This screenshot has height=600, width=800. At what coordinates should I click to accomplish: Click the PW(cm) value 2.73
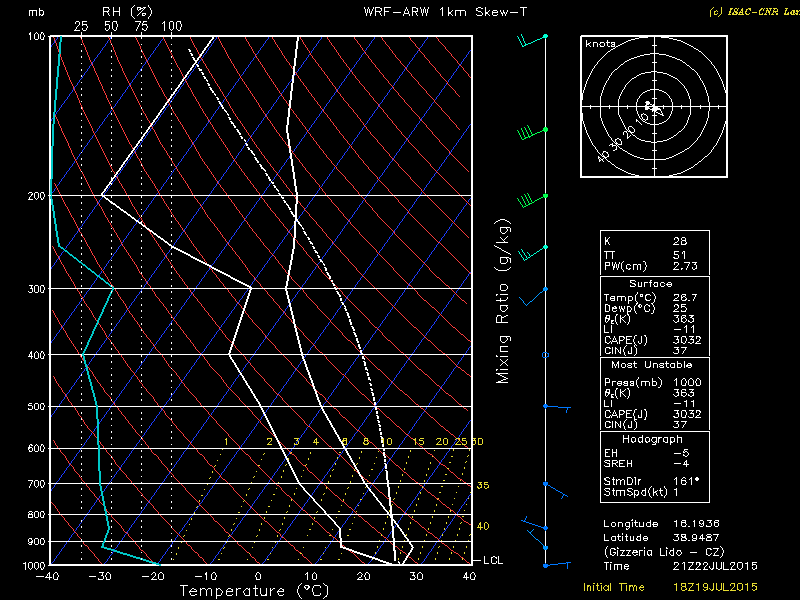point(685,266)
